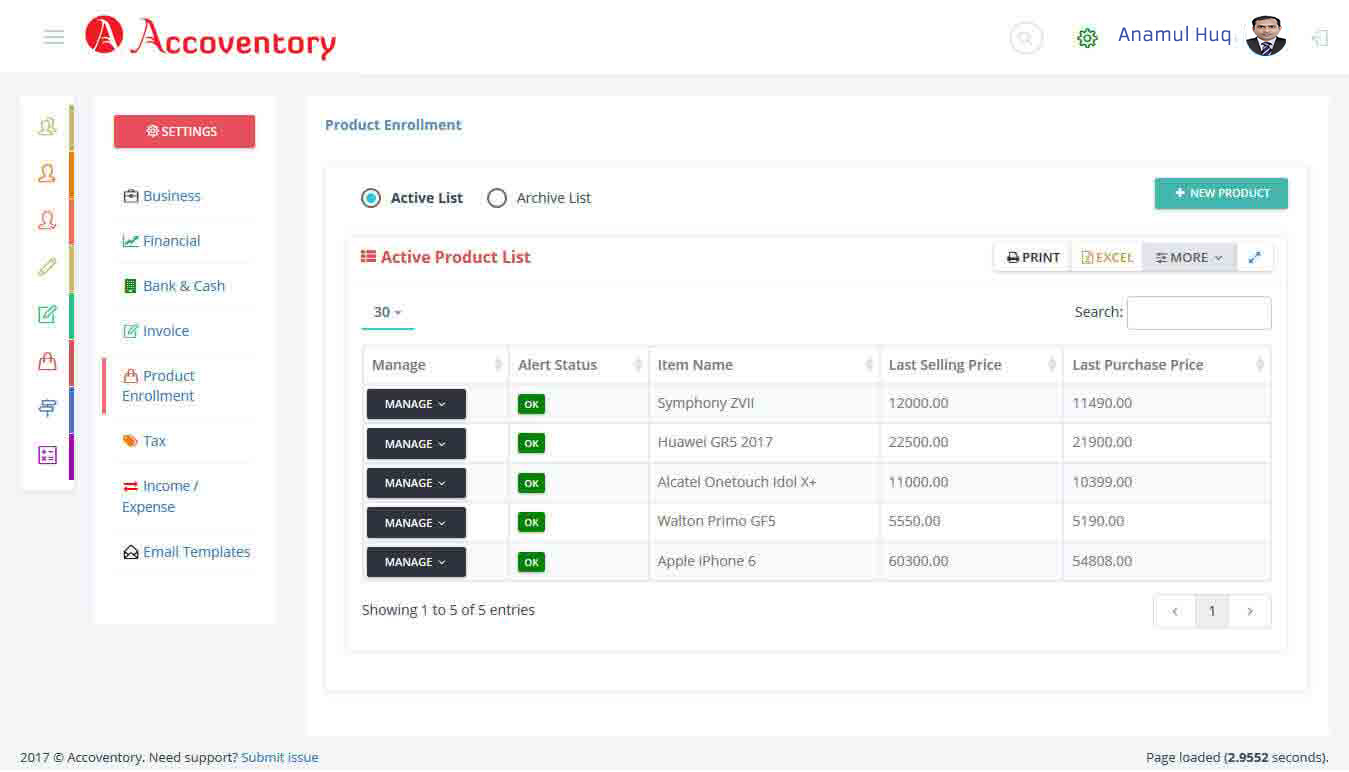
Task: Click the user avatar photo
Action: pyautogui.click(x=1266, y=36)
